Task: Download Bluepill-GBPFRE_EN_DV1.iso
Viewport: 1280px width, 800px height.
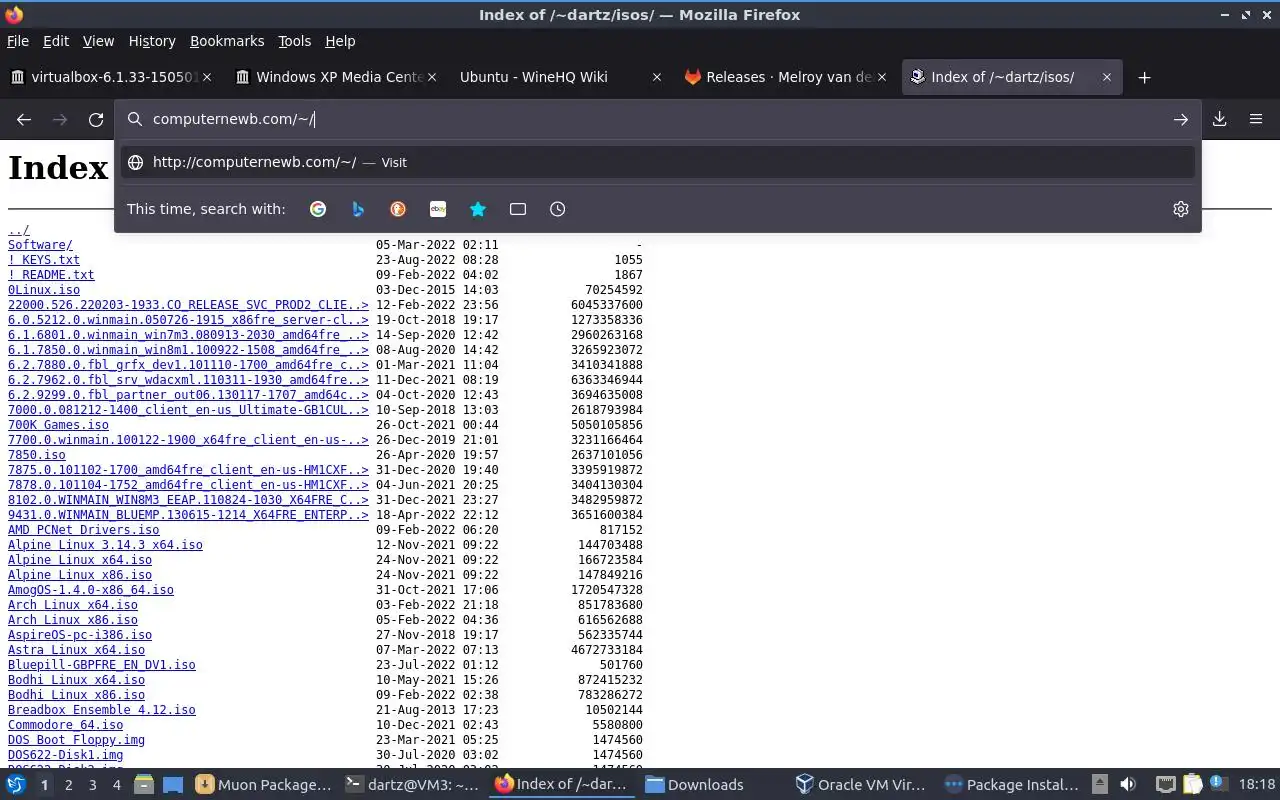Action: [x=102, y=665]
